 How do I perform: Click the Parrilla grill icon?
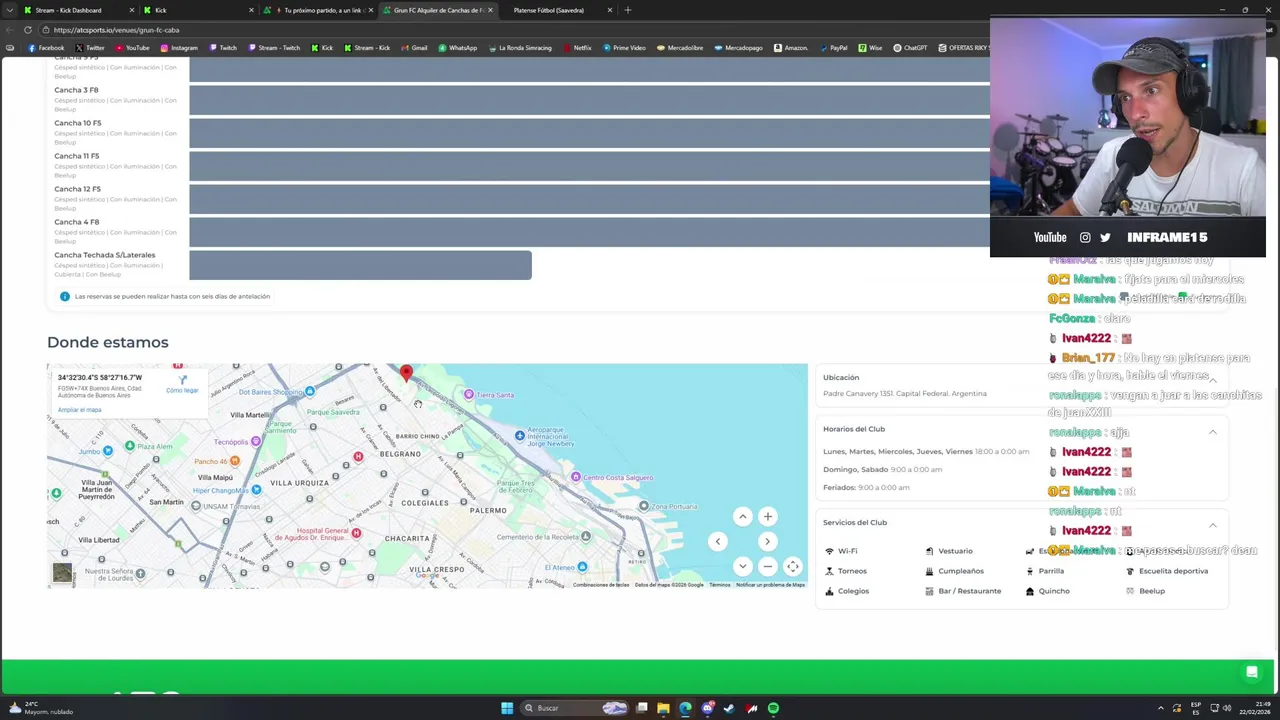pyautogui.click(x=1029, y=571)
